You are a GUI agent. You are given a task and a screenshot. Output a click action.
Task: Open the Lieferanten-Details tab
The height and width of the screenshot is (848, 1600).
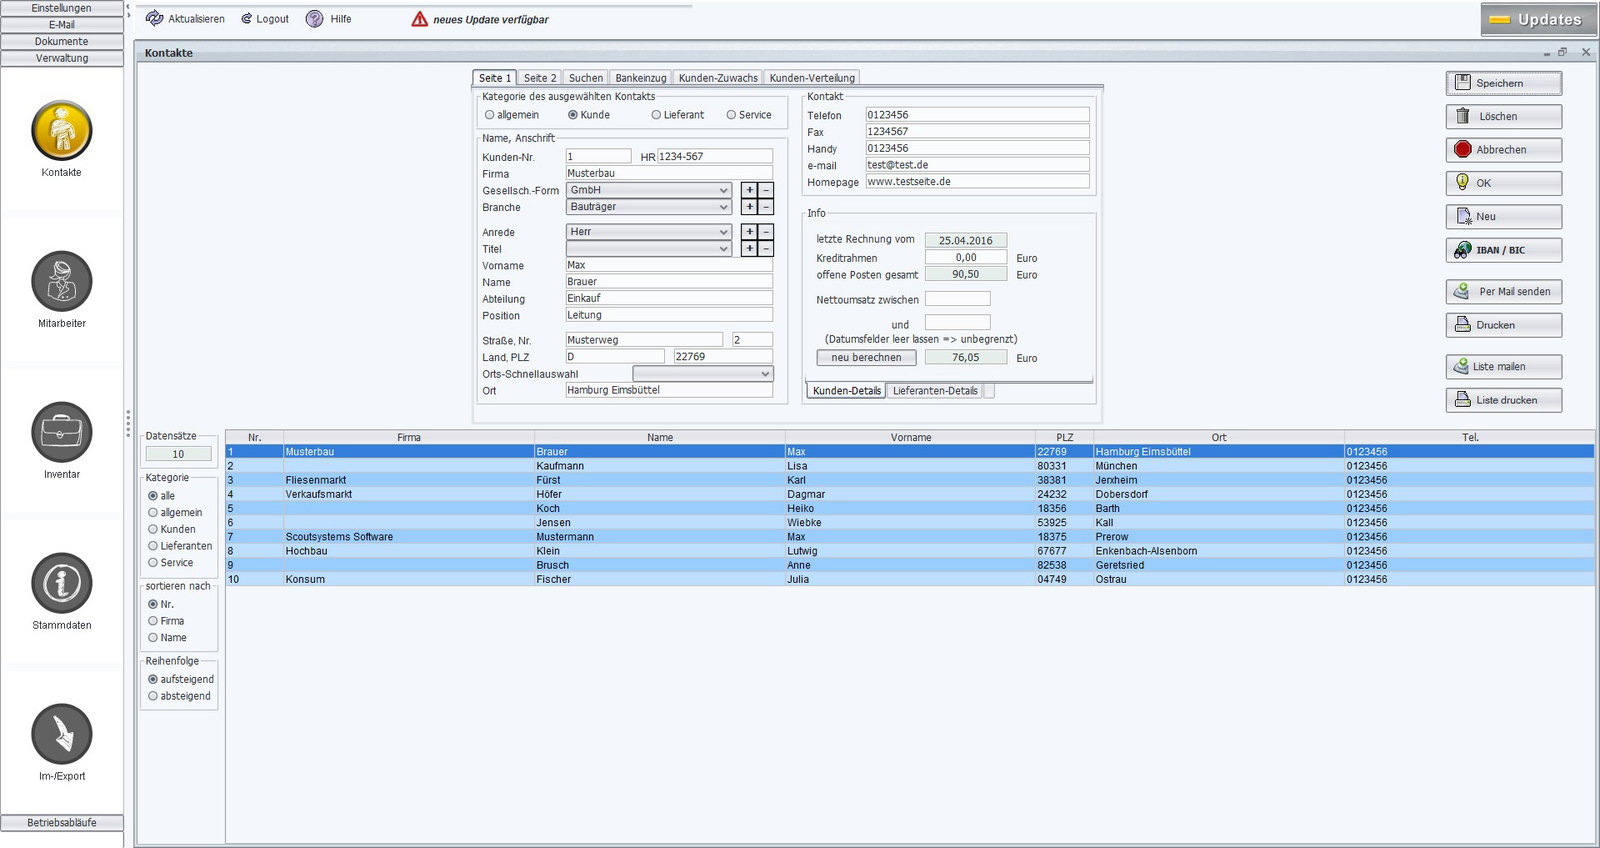[x=935, y=391]
